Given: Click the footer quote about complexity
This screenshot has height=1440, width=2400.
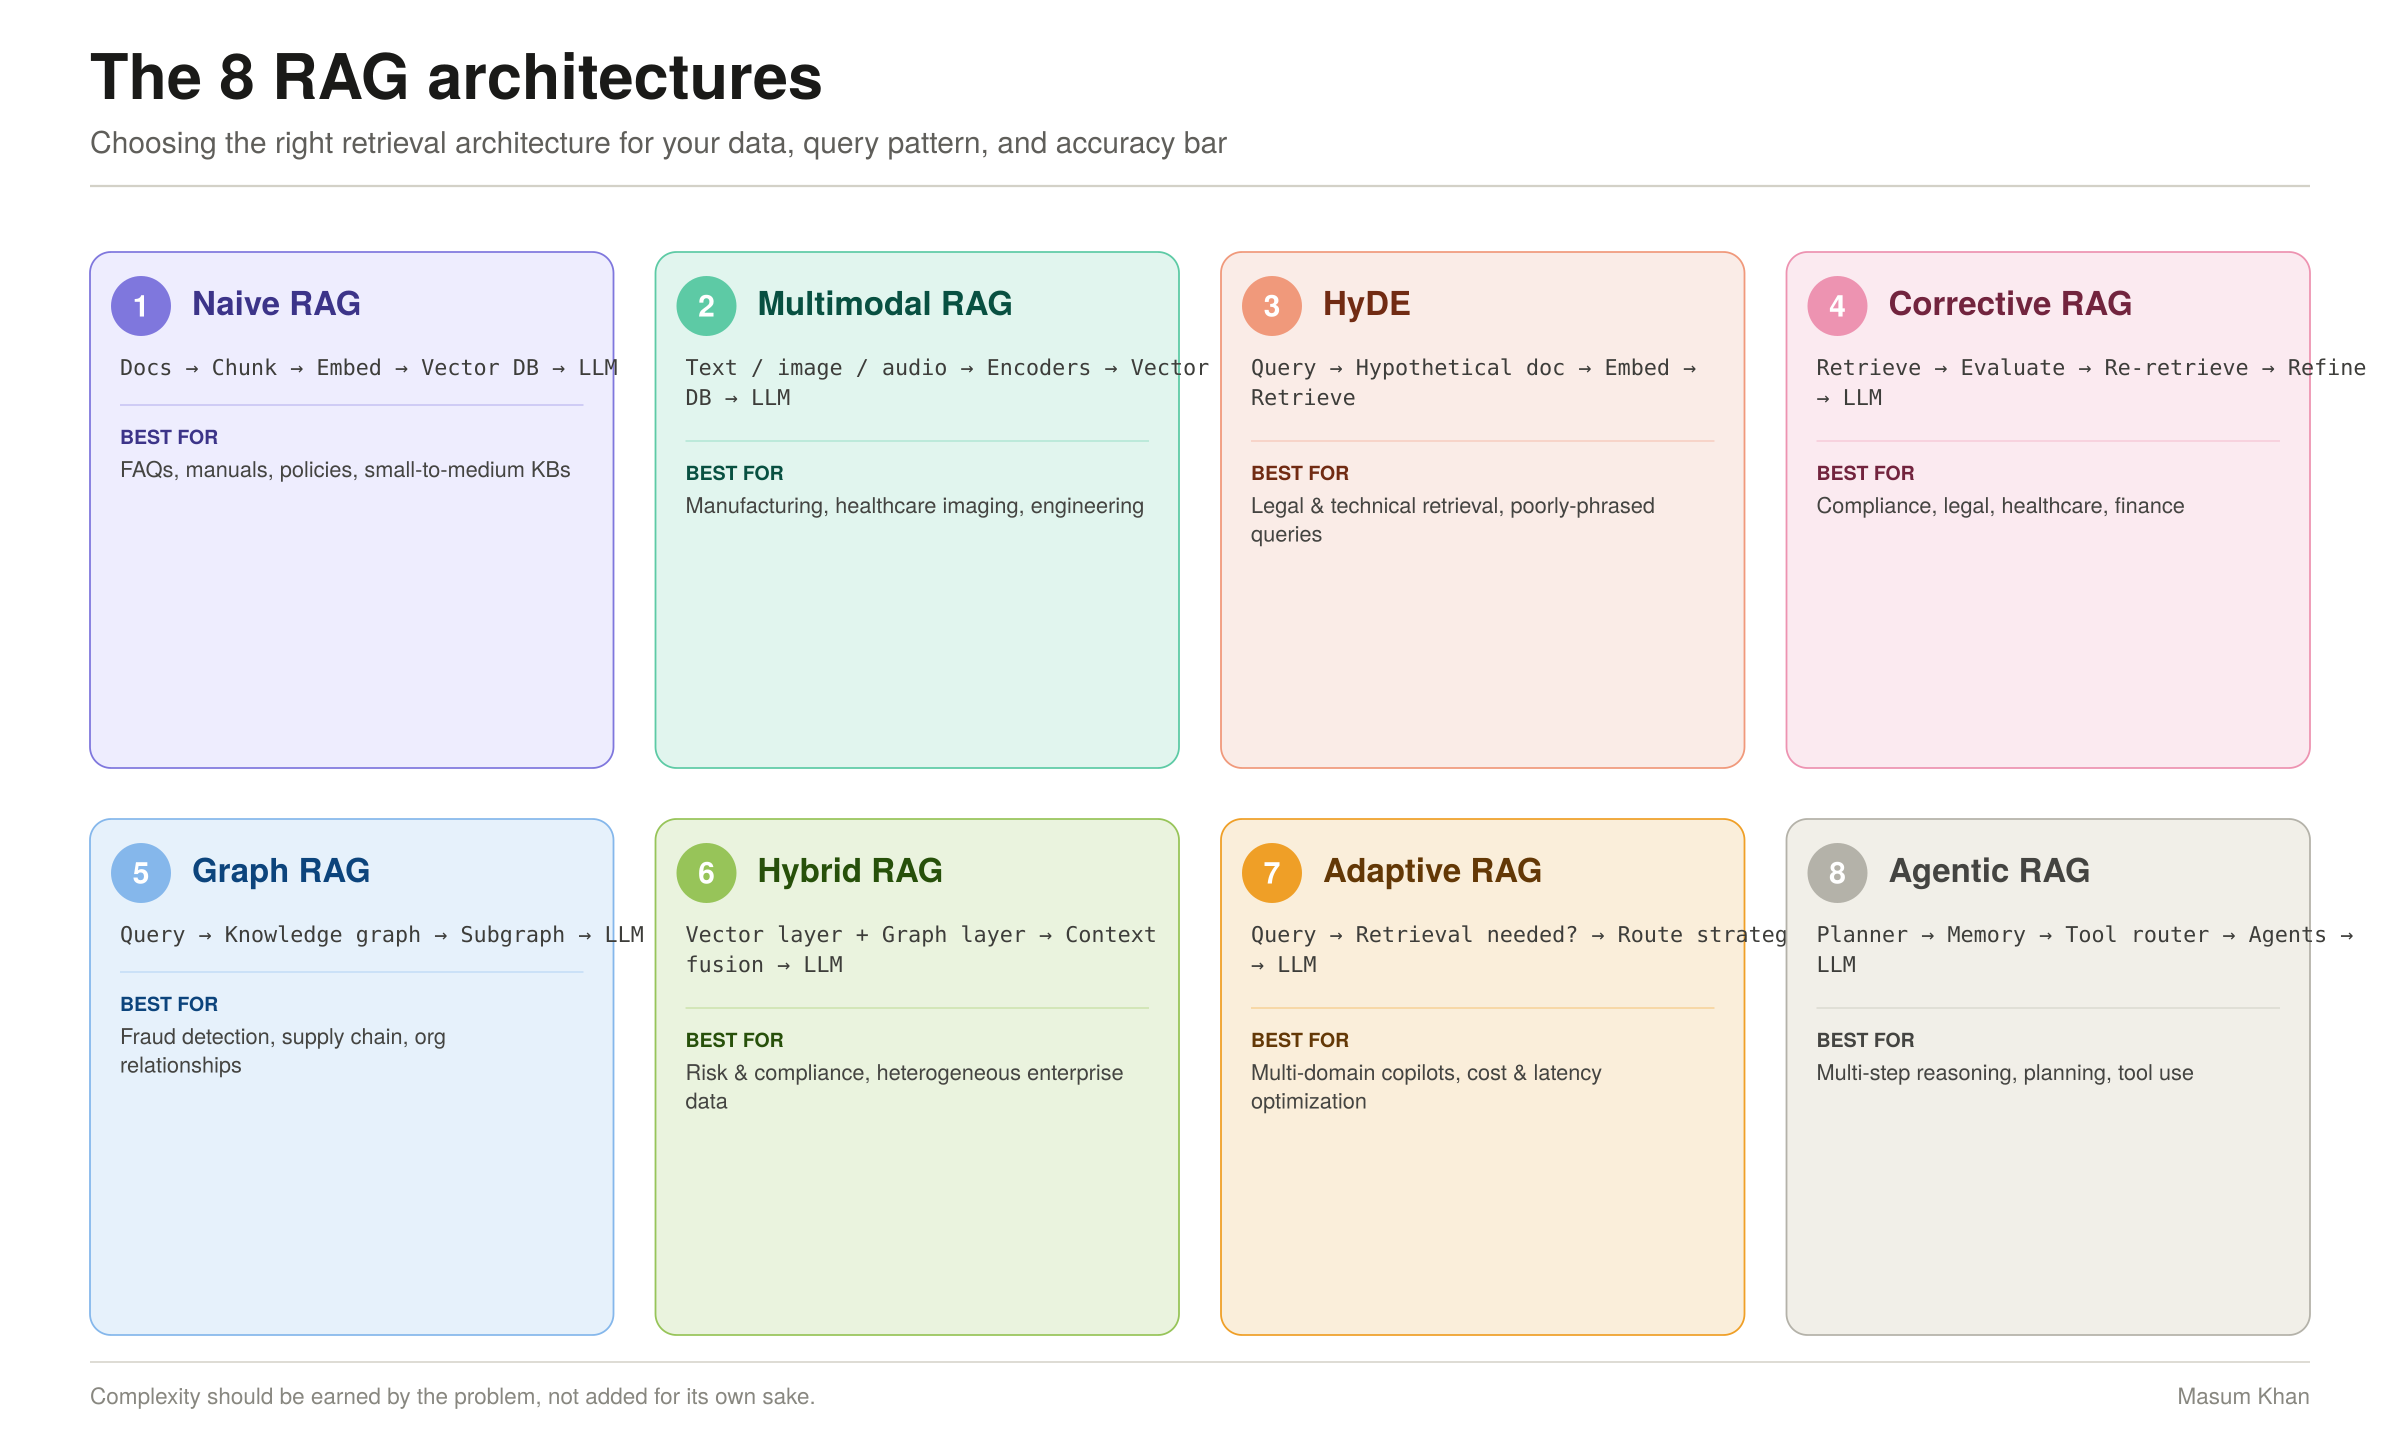Looking at the screenshot, I should tap(452, 1397).
